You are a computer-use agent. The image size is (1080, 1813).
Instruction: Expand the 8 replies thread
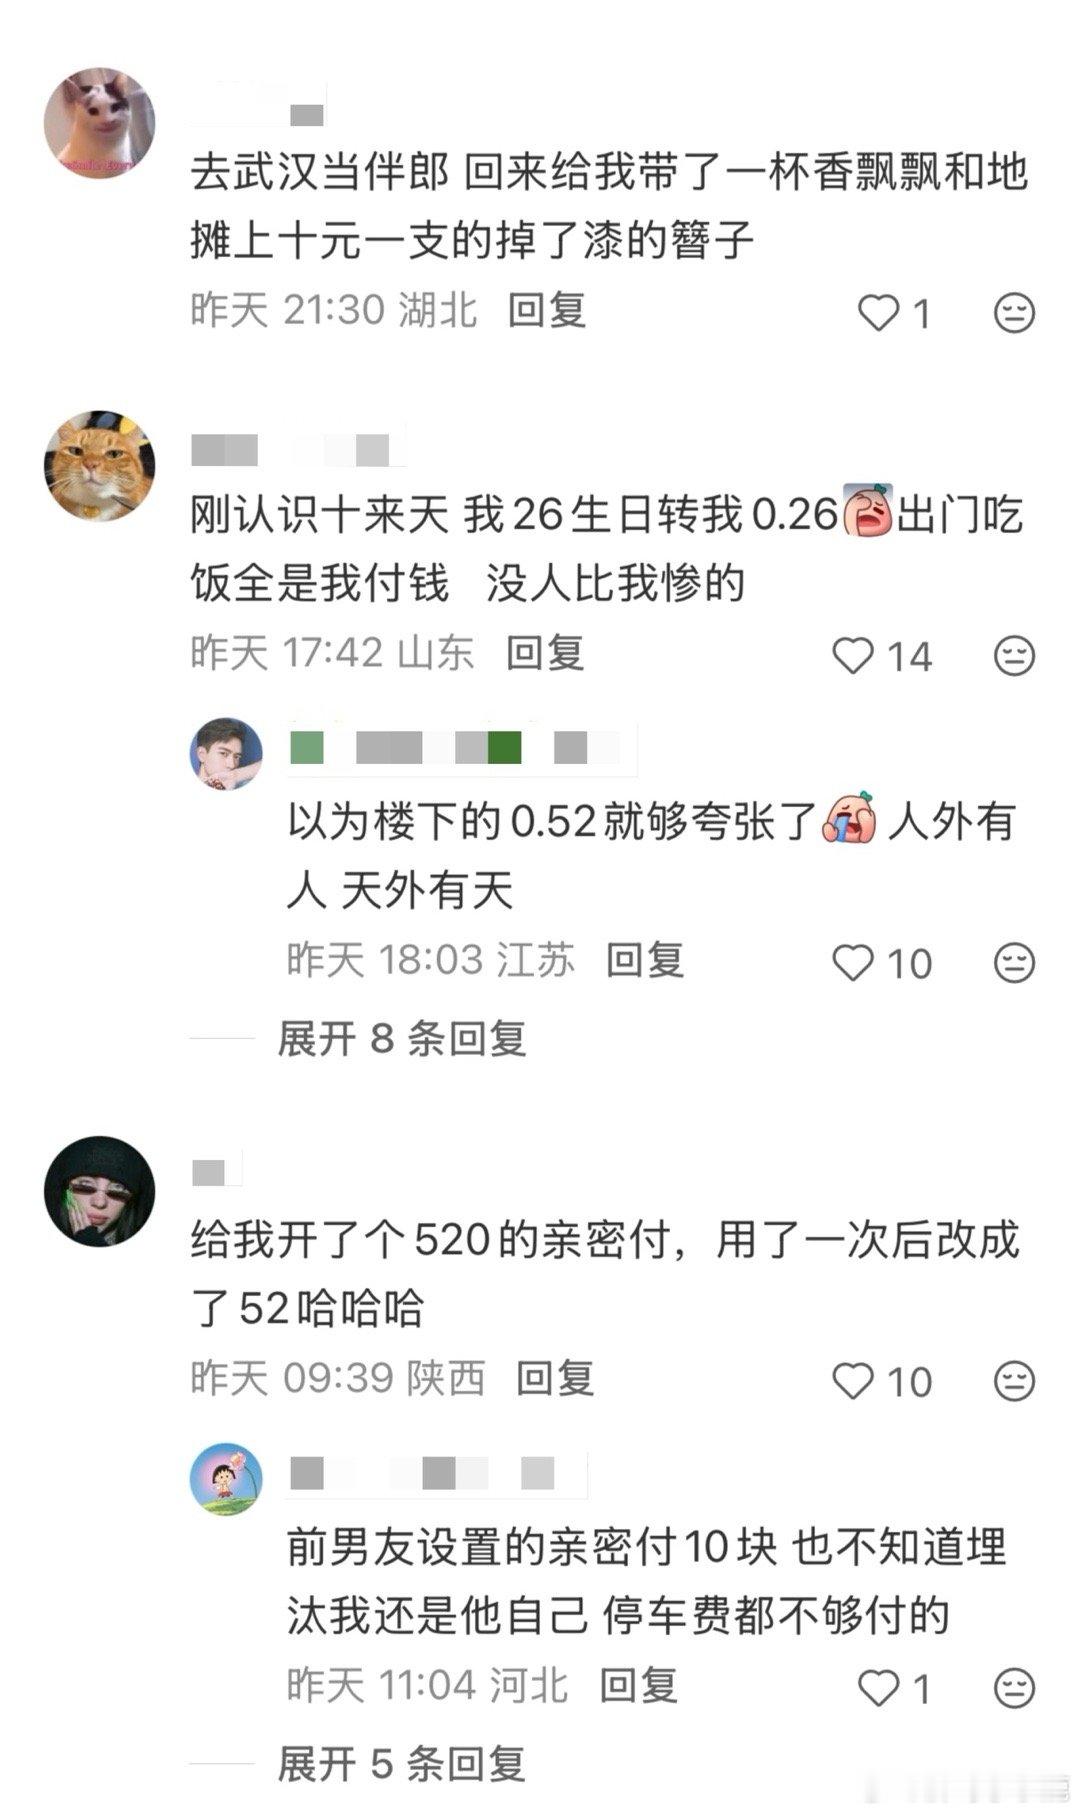(x=401, y=1038)
